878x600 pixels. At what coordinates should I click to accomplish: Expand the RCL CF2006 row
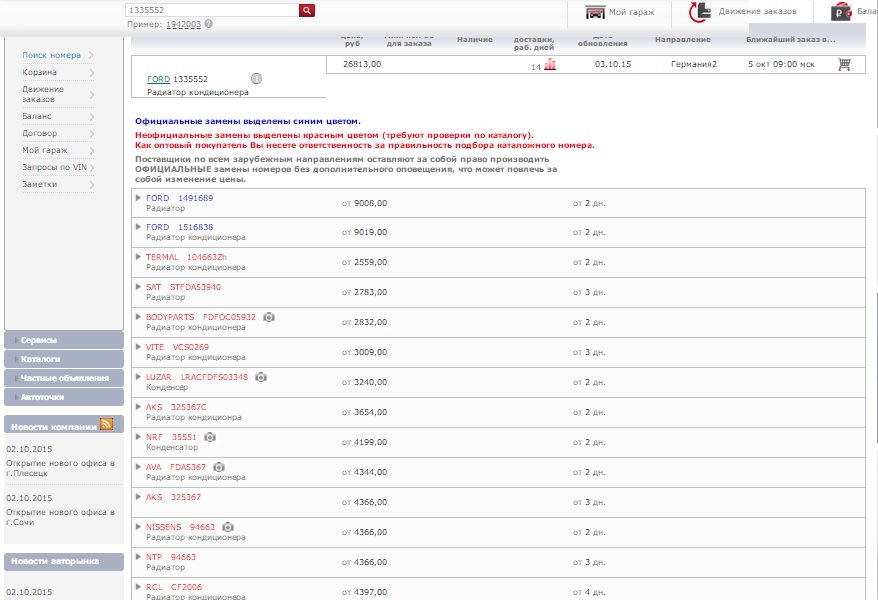tap(138, 586)
